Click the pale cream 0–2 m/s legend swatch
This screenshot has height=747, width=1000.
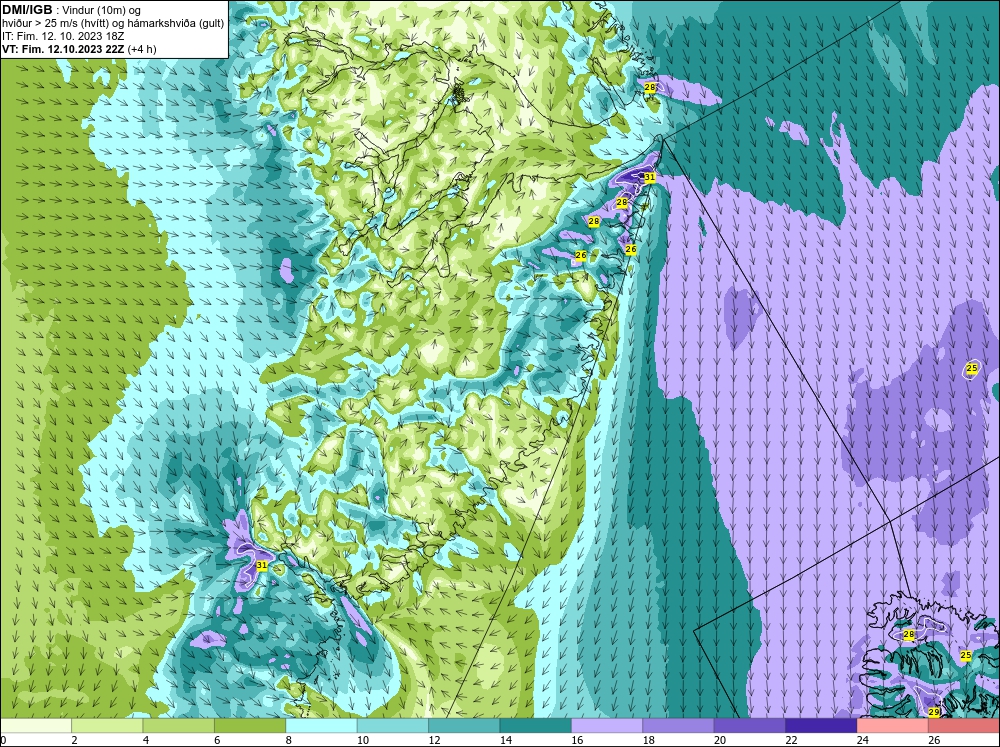click(36, 726)
